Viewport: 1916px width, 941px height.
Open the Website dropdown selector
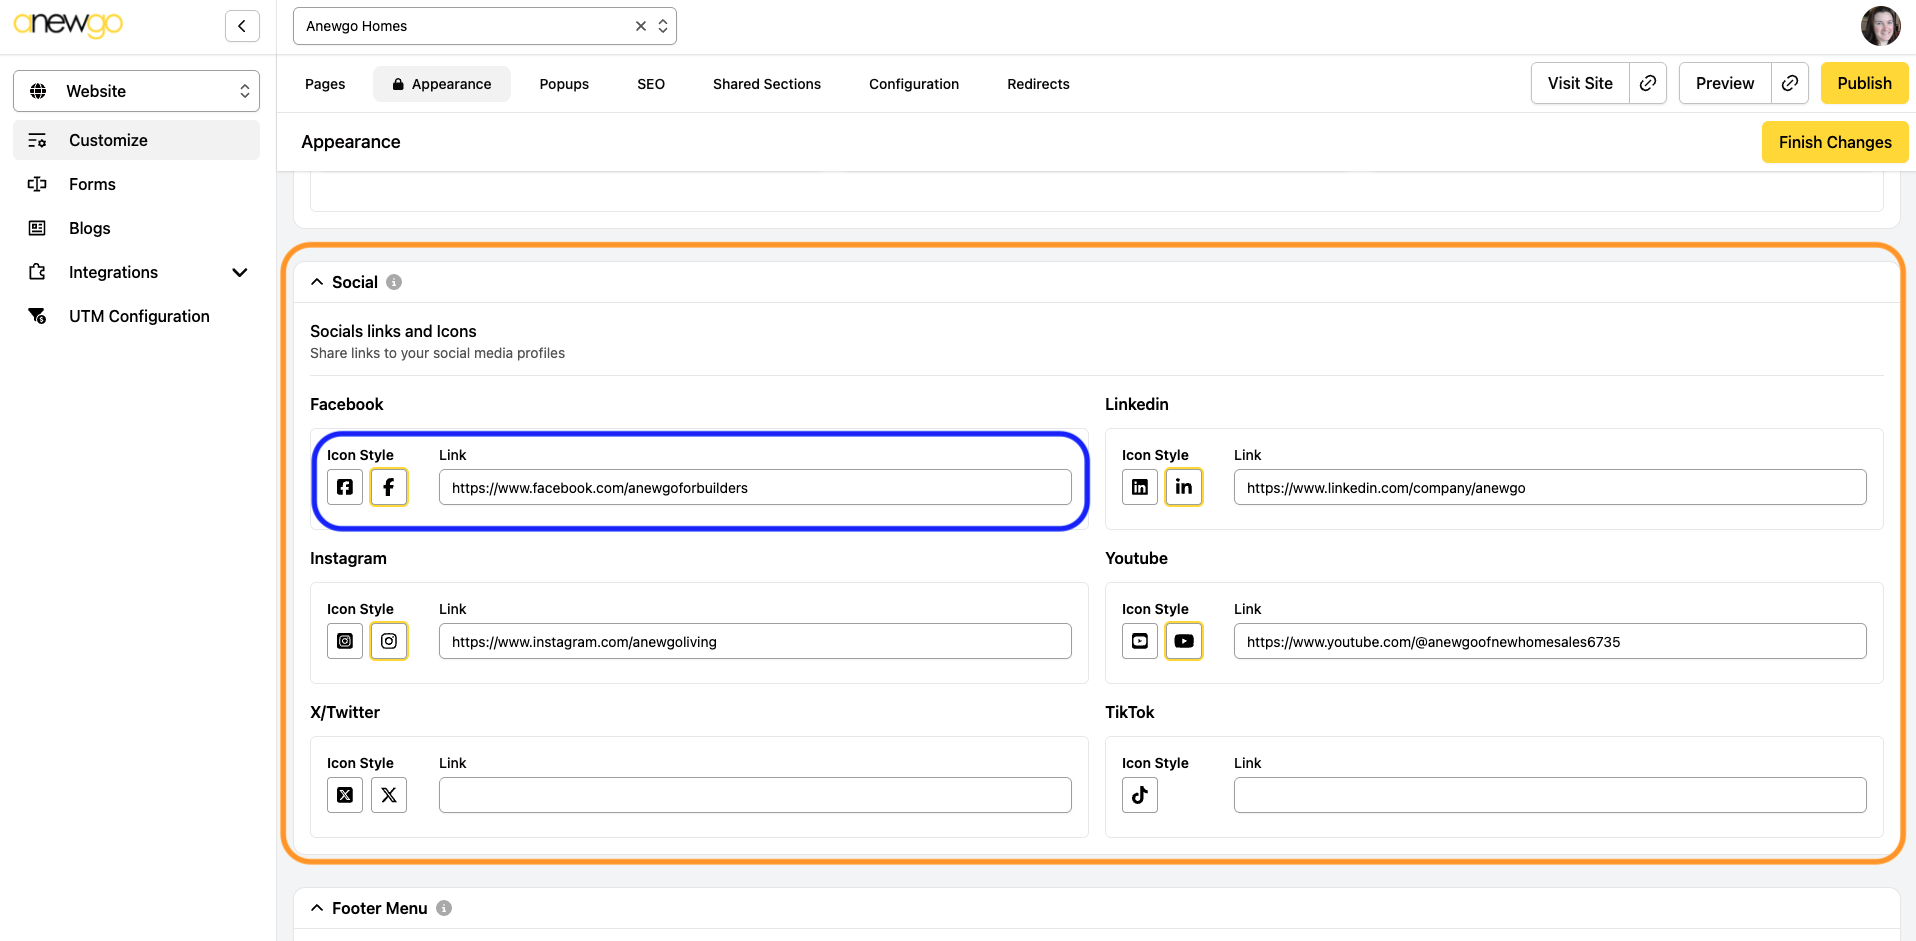(136, 91)
